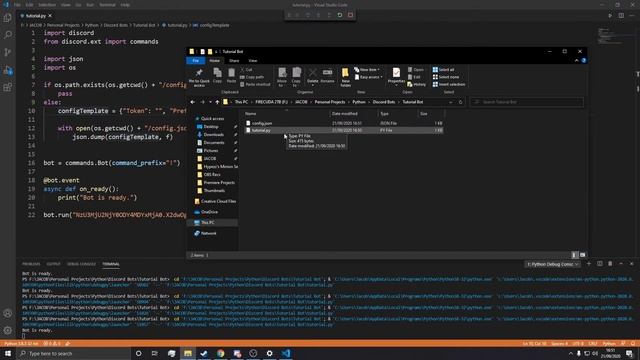Open Properties from the File Explorer ribbon
Viewport: 640px width, 360px height.
coord(396,76)
